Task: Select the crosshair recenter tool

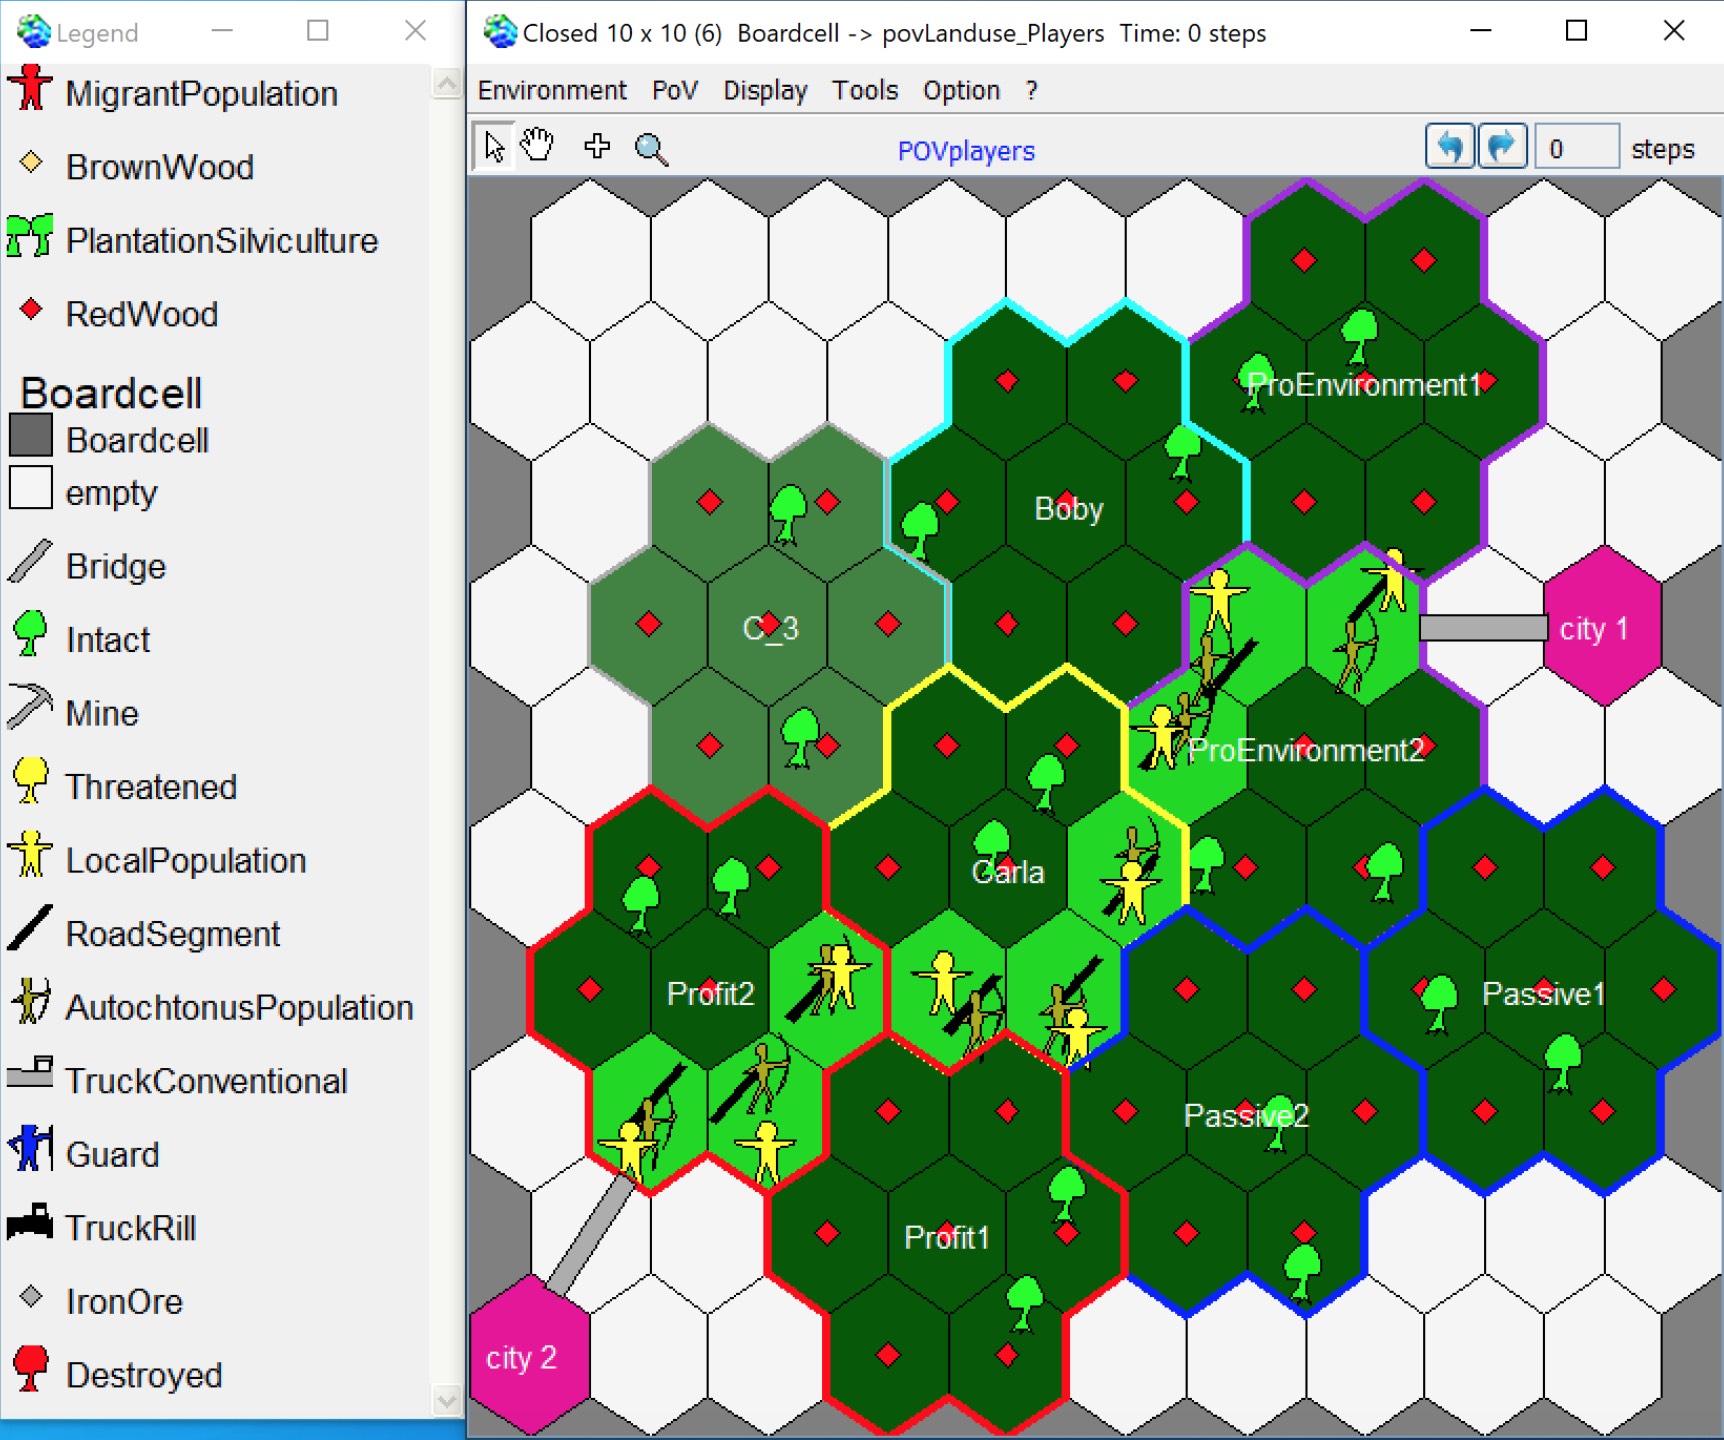Action: tap(597, 146)
